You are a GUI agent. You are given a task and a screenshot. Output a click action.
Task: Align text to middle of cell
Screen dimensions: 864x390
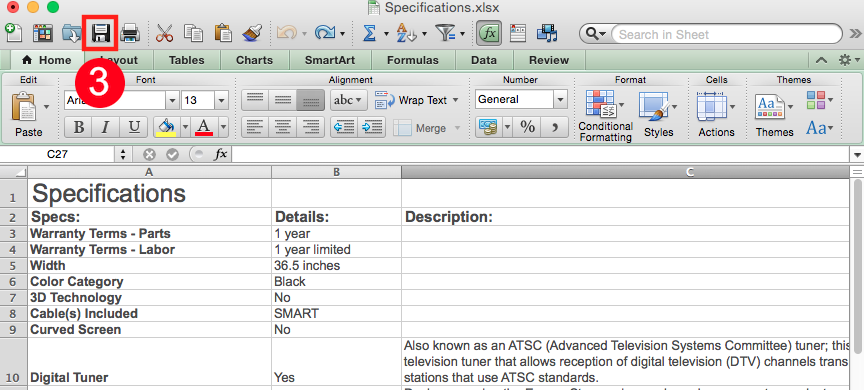click(x=283, y=100)
